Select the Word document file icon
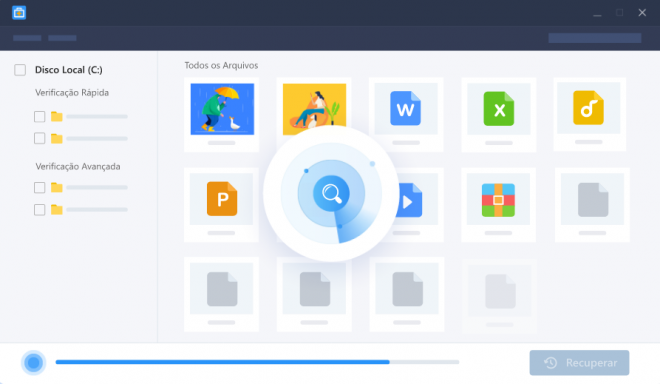Image resolution: width=660 pixels, height=384 pixels. point(405,109)
